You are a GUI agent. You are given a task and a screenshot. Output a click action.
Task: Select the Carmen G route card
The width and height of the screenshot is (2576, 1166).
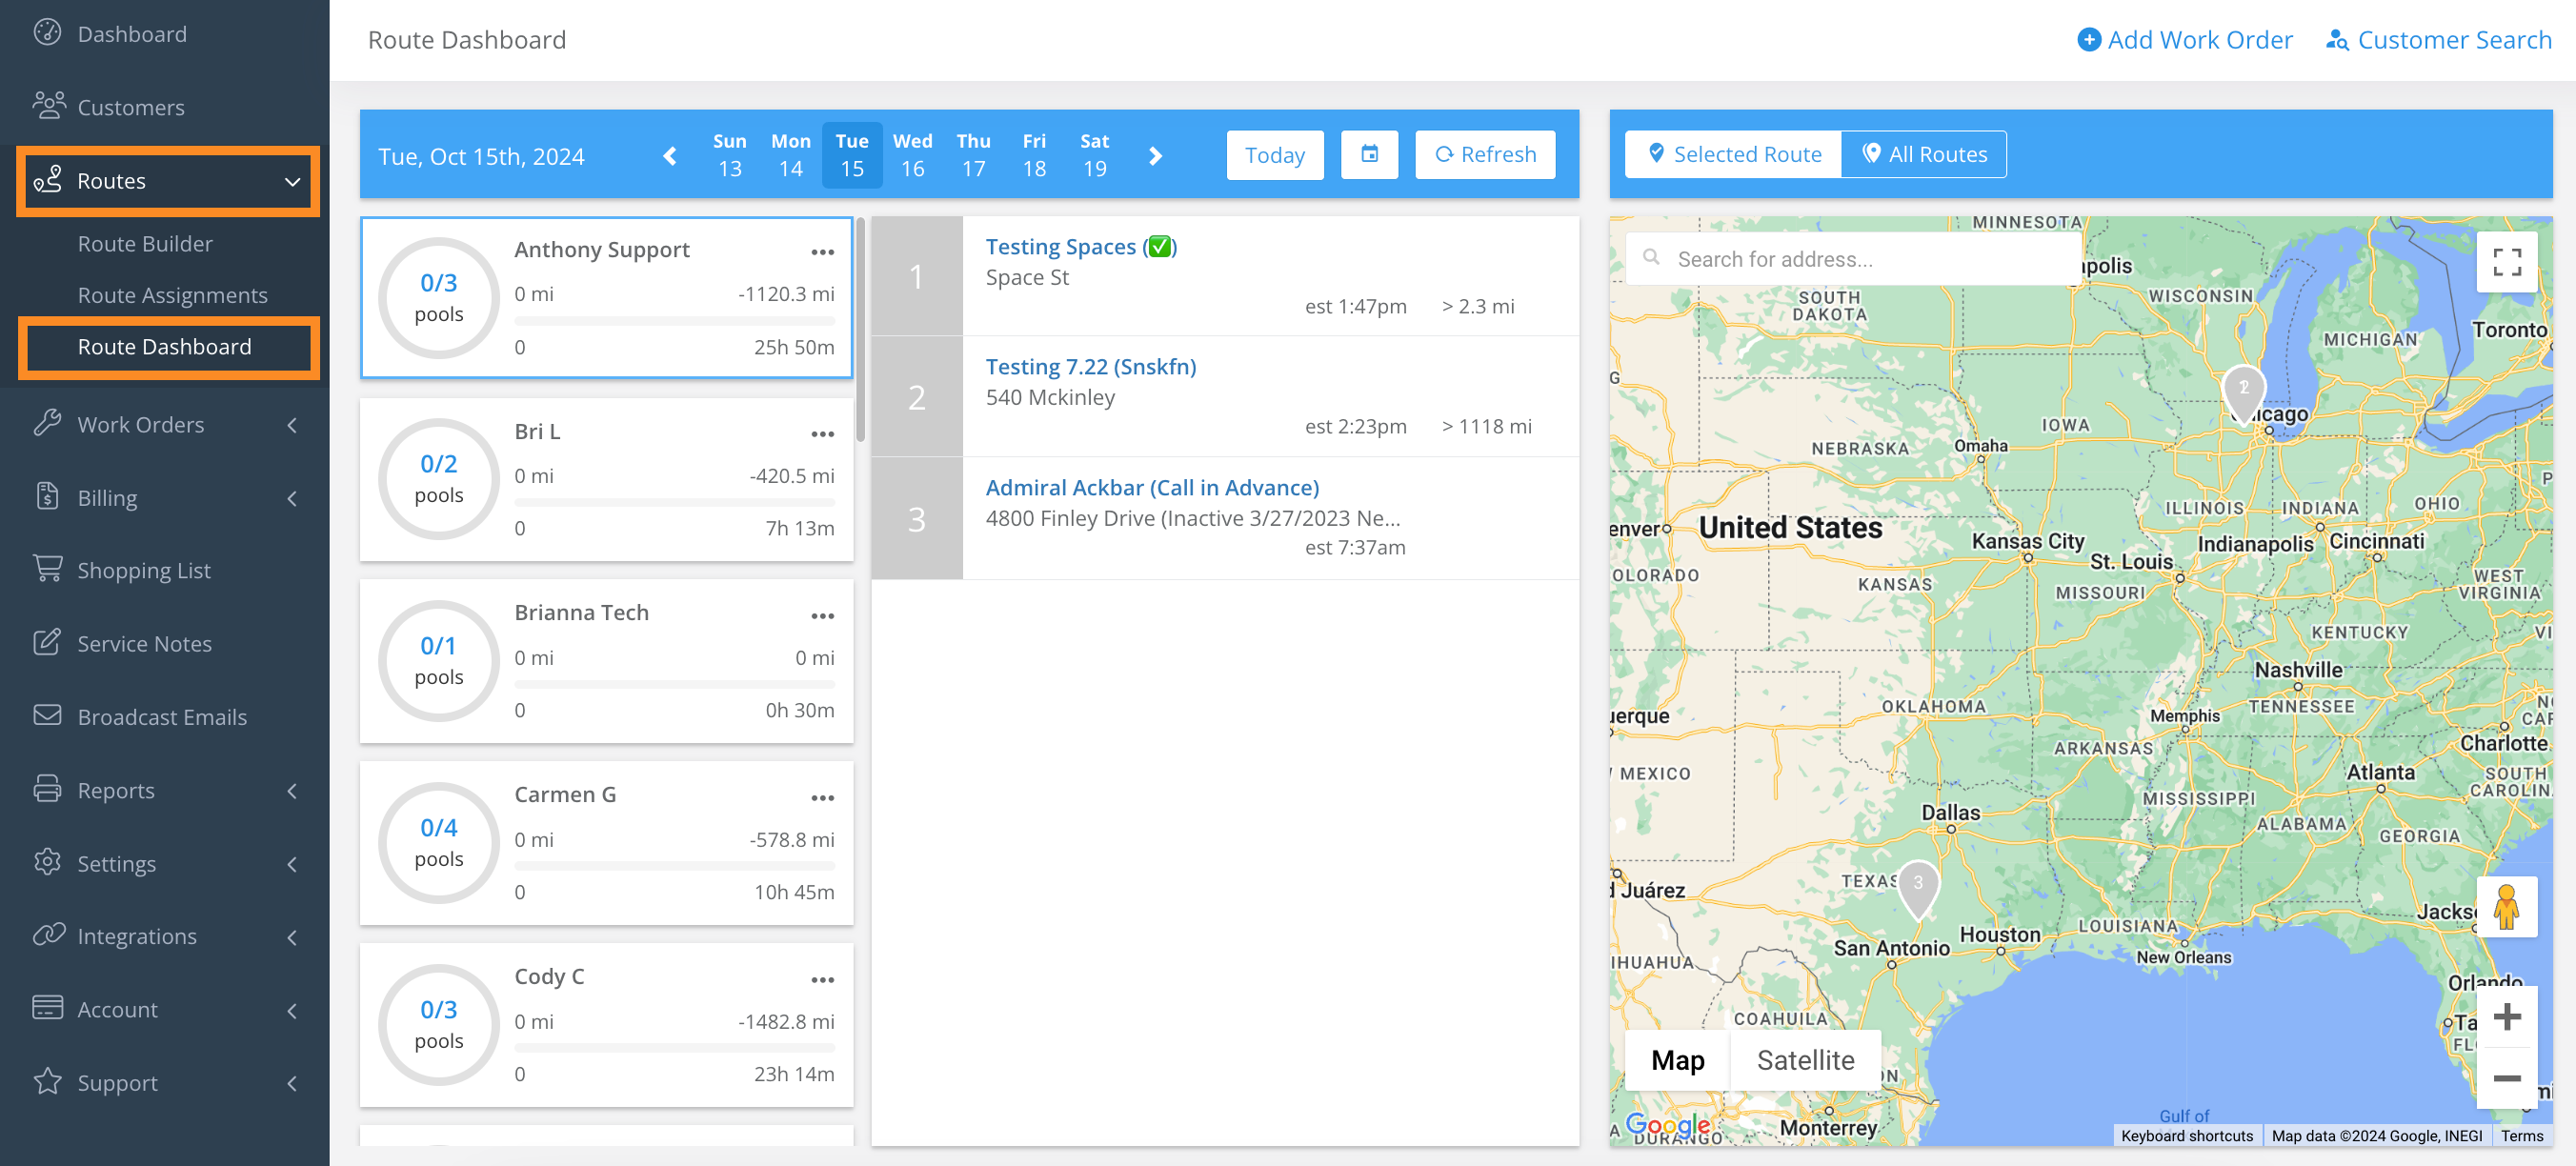607,843
